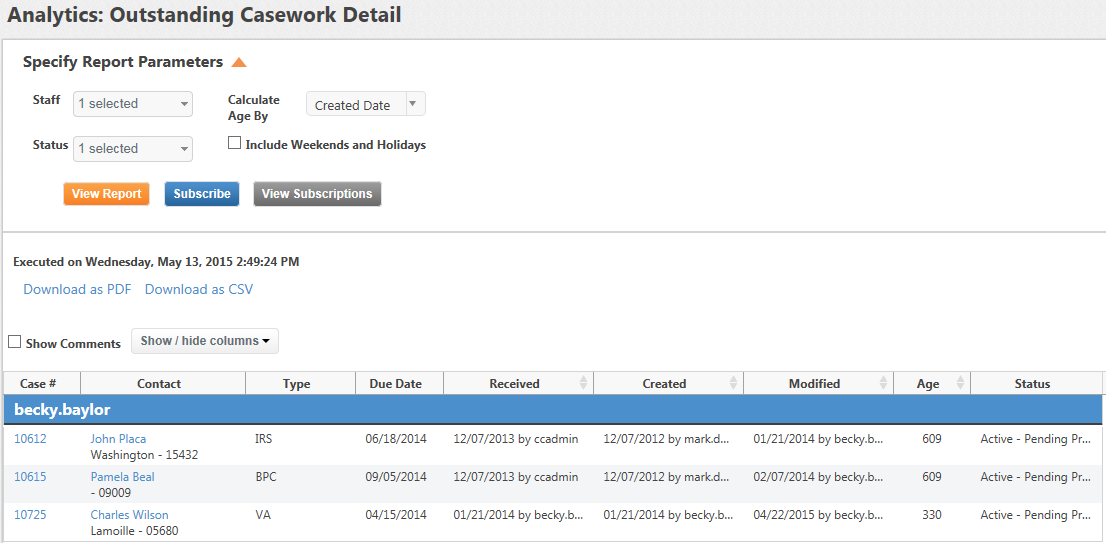
Task: Open contact Pamela Beal
Action: tap(123, 477)
